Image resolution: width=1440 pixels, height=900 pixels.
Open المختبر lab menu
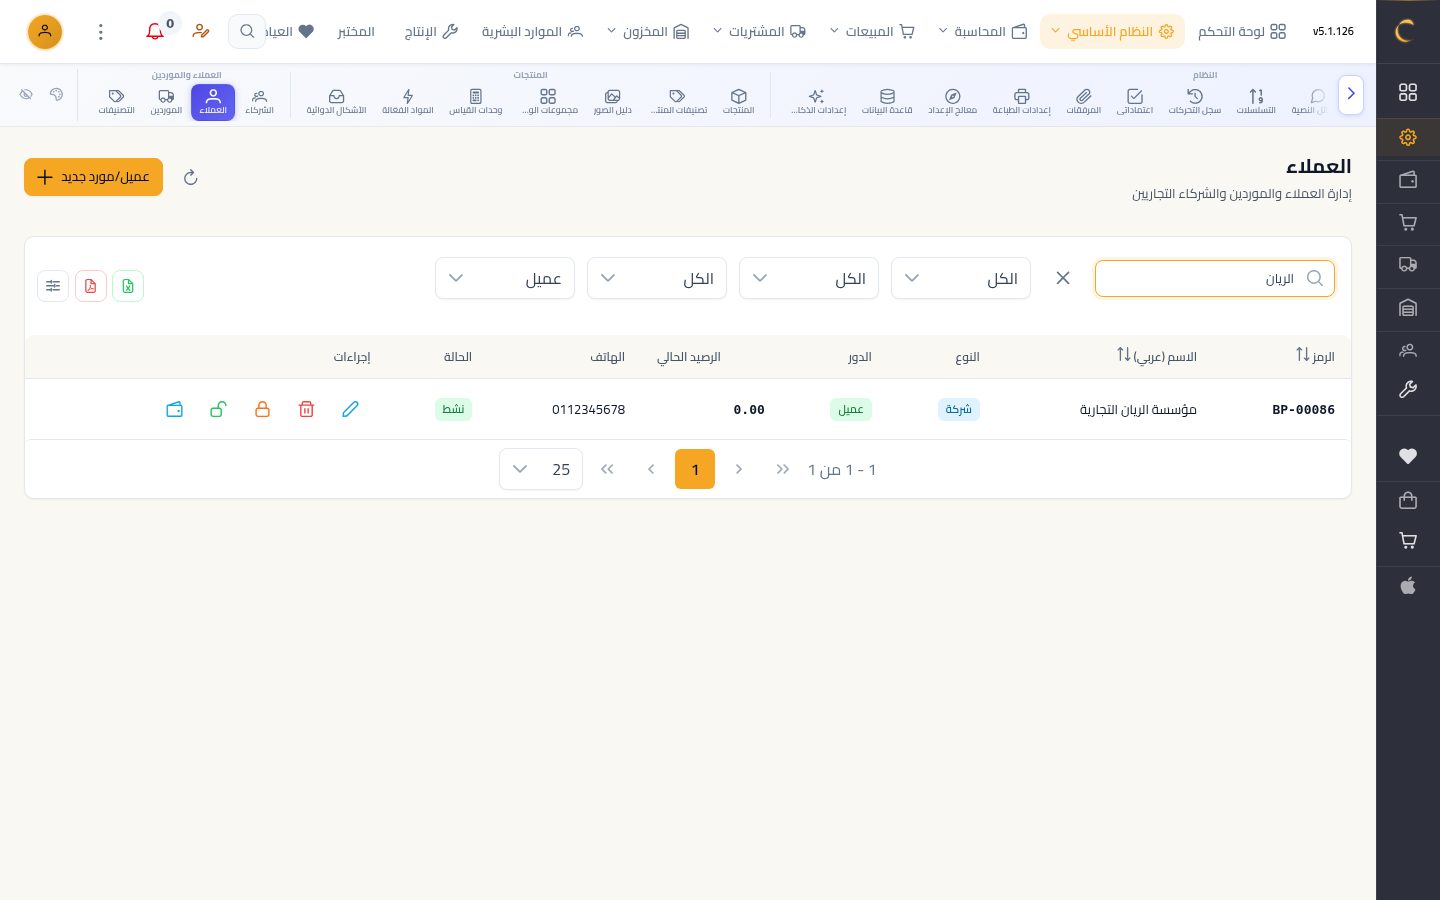pos(356,32)
